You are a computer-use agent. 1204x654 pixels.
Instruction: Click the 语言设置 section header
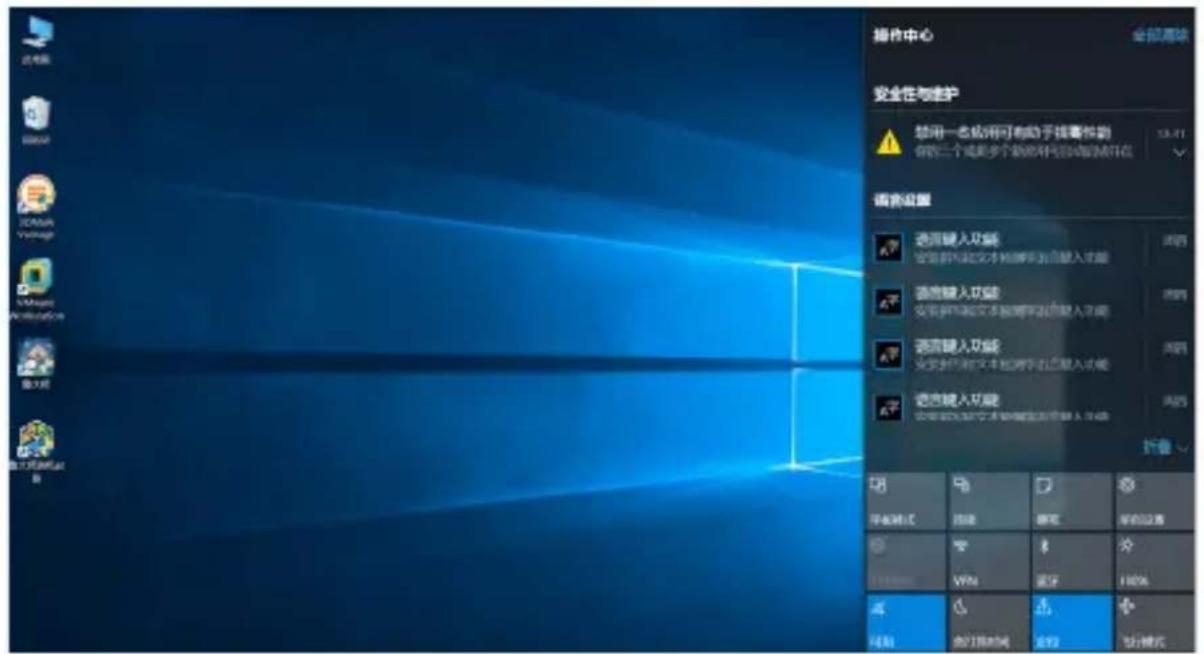903,199
